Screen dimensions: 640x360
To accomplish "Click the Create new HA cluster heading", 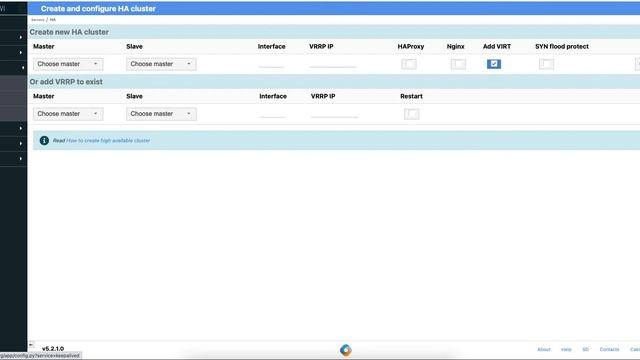I will pyautogui.click(x=69, y=32).
